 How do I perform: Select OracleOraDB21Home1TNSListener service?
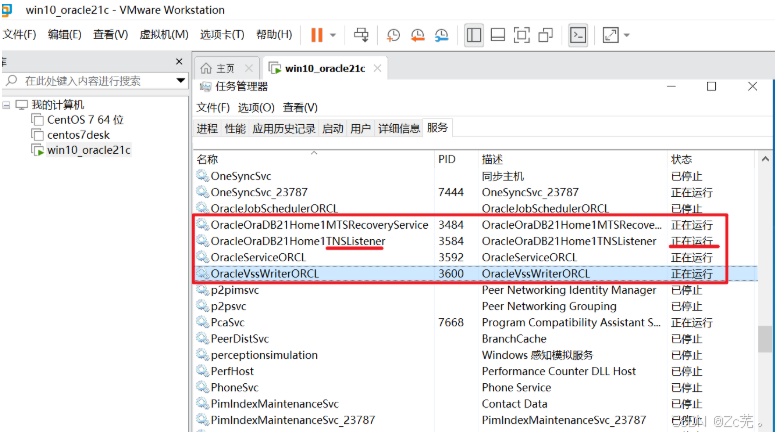point(474,241)
